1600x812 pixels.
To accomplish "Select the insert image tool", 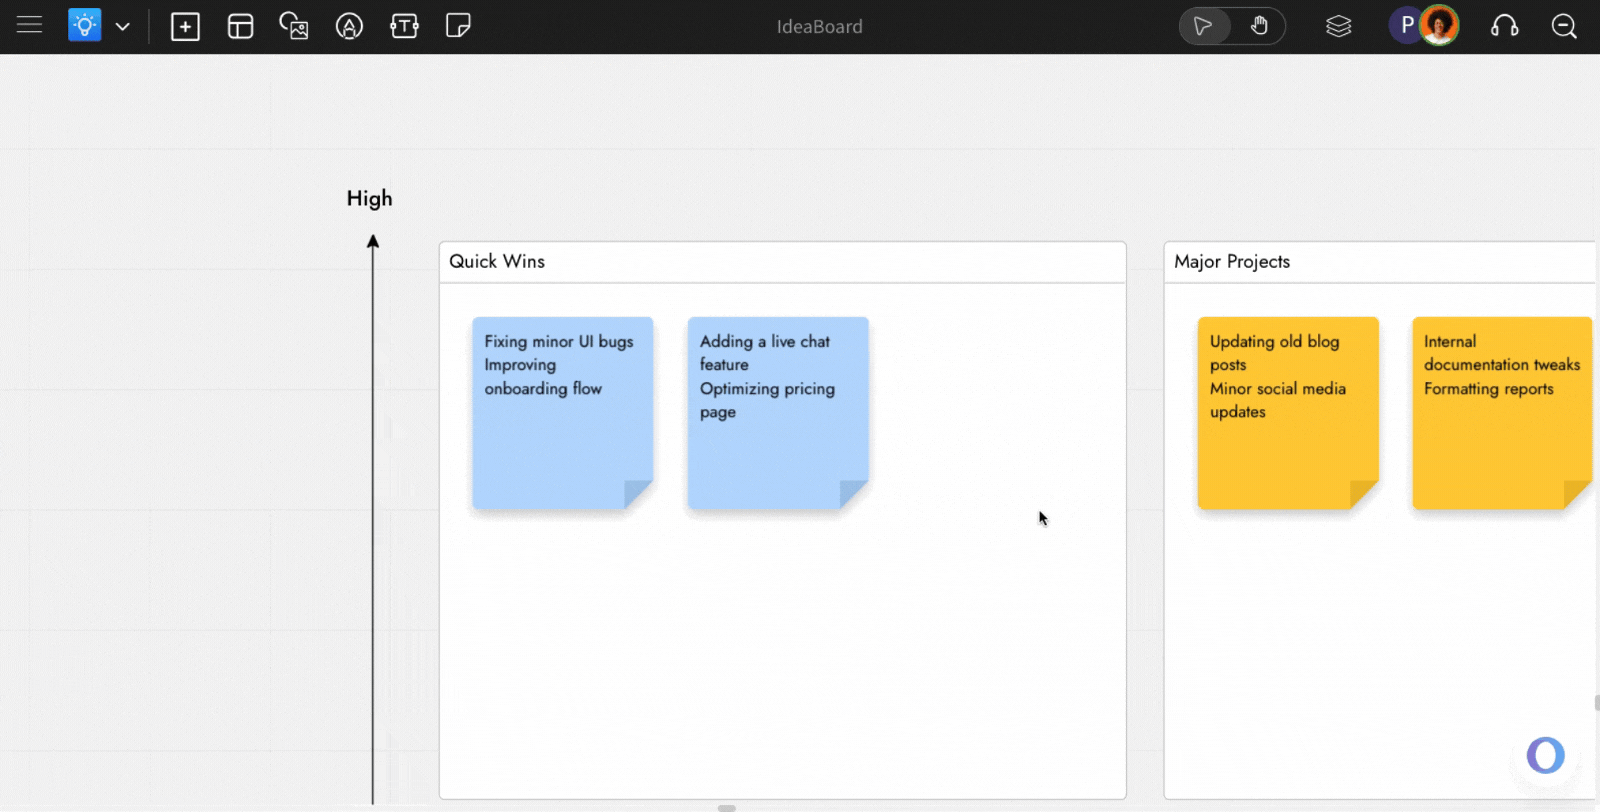I will [294, 26].
